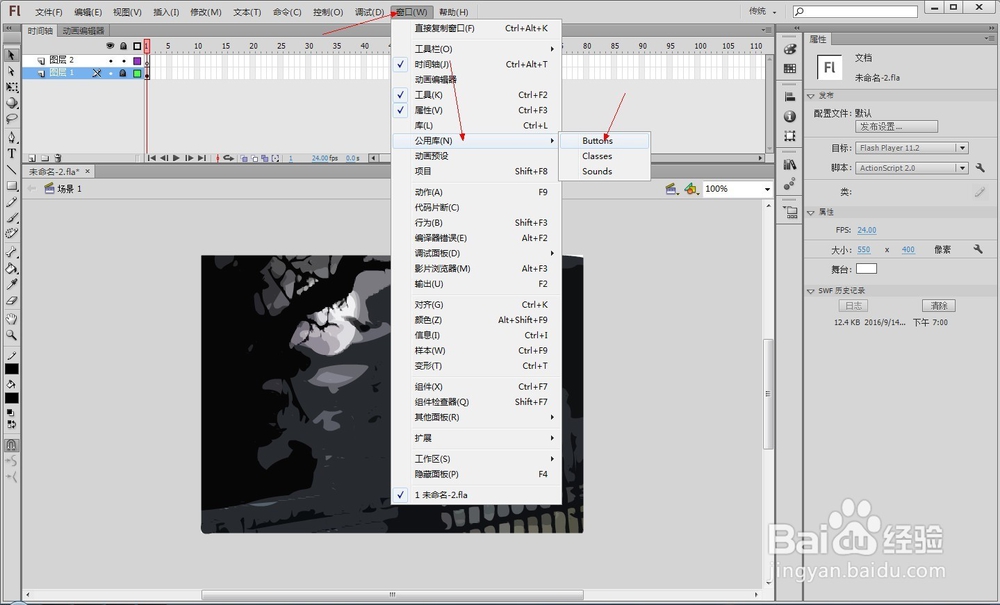Click the 清除 button
This screenshot has width=1000, height=605.
click(939, 306)
